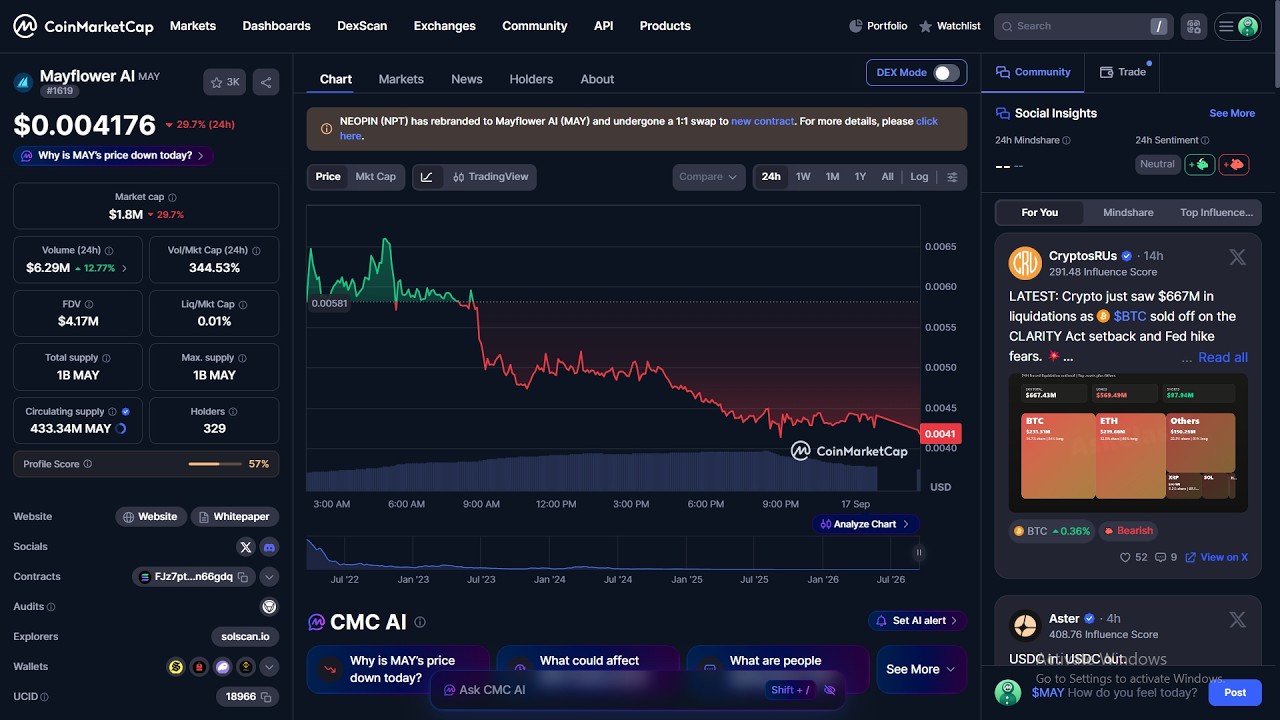This screenshot has width=1280, height=720.
Task: Select Mkt Cap view toggle
Action: (376, 177)
